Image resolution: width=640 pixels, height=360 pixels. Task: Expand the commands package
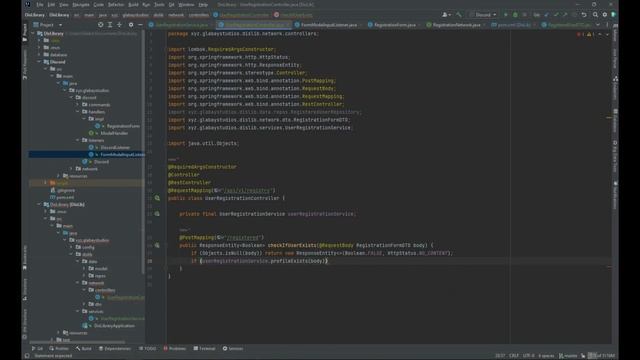coord(78,105)
